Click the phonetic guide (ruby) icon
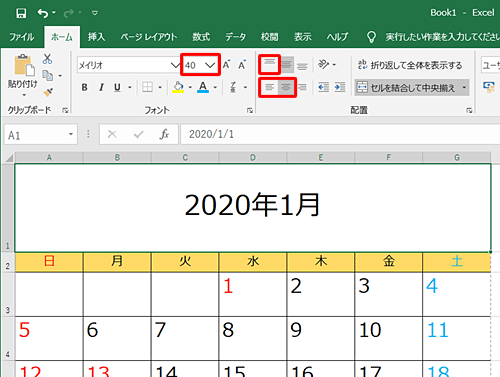This screenshot has height=377, width=500. [x=233, y=87]
